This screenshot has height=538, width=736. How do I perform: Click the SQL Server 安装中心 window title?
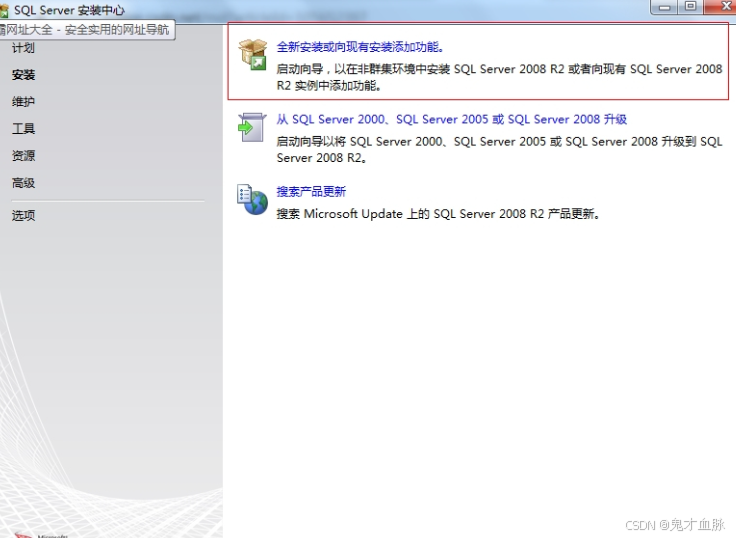pos(69,10)
